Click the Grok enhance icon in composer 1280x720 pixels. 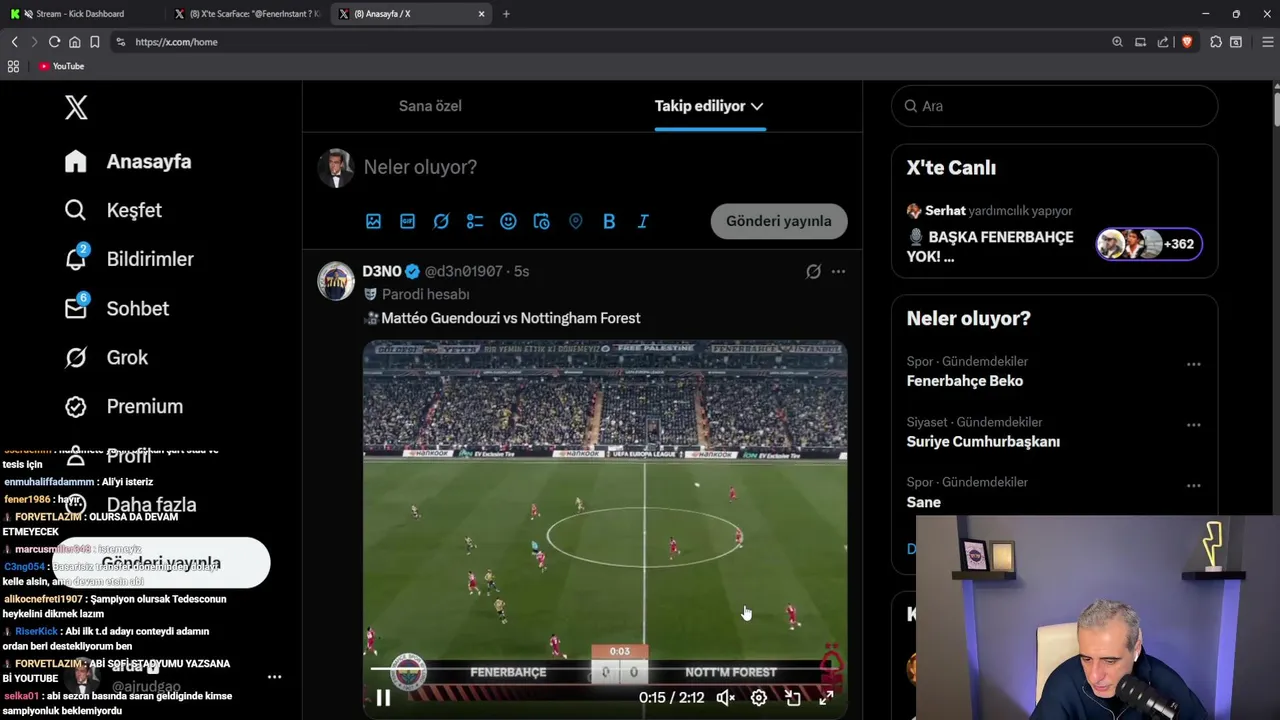point(441,221)
